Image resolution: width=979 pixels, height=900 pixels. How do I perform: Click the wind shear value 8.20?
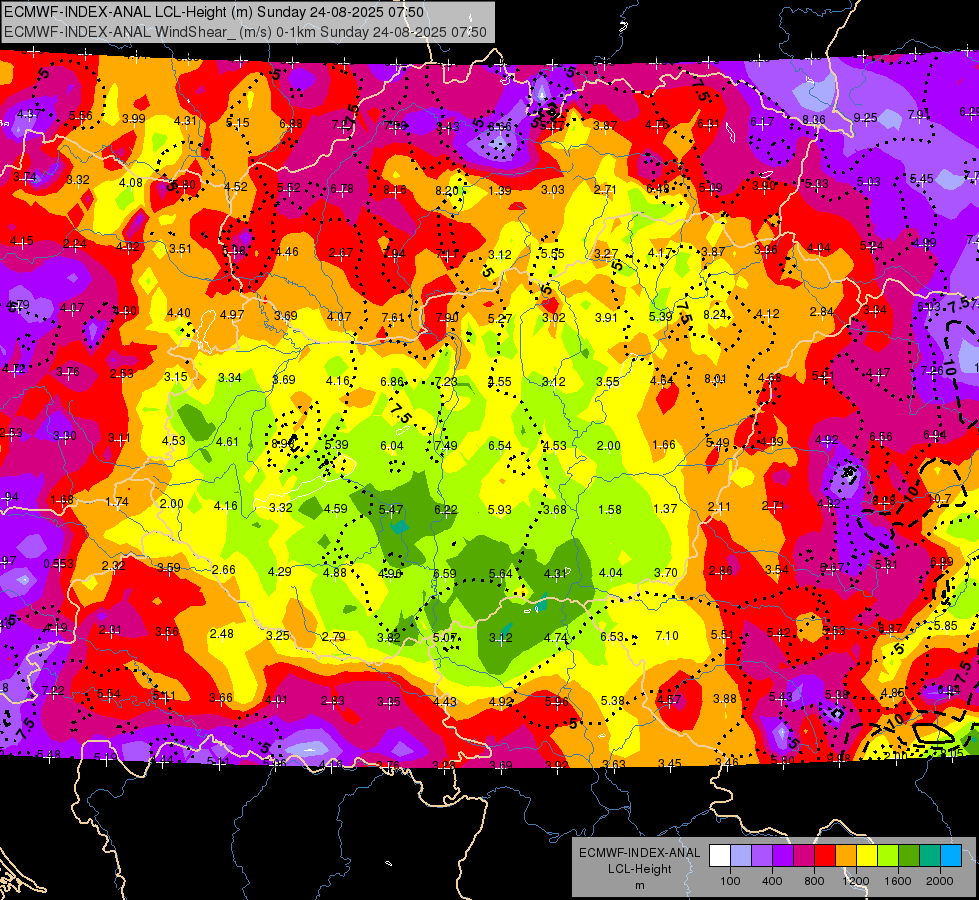447,190
